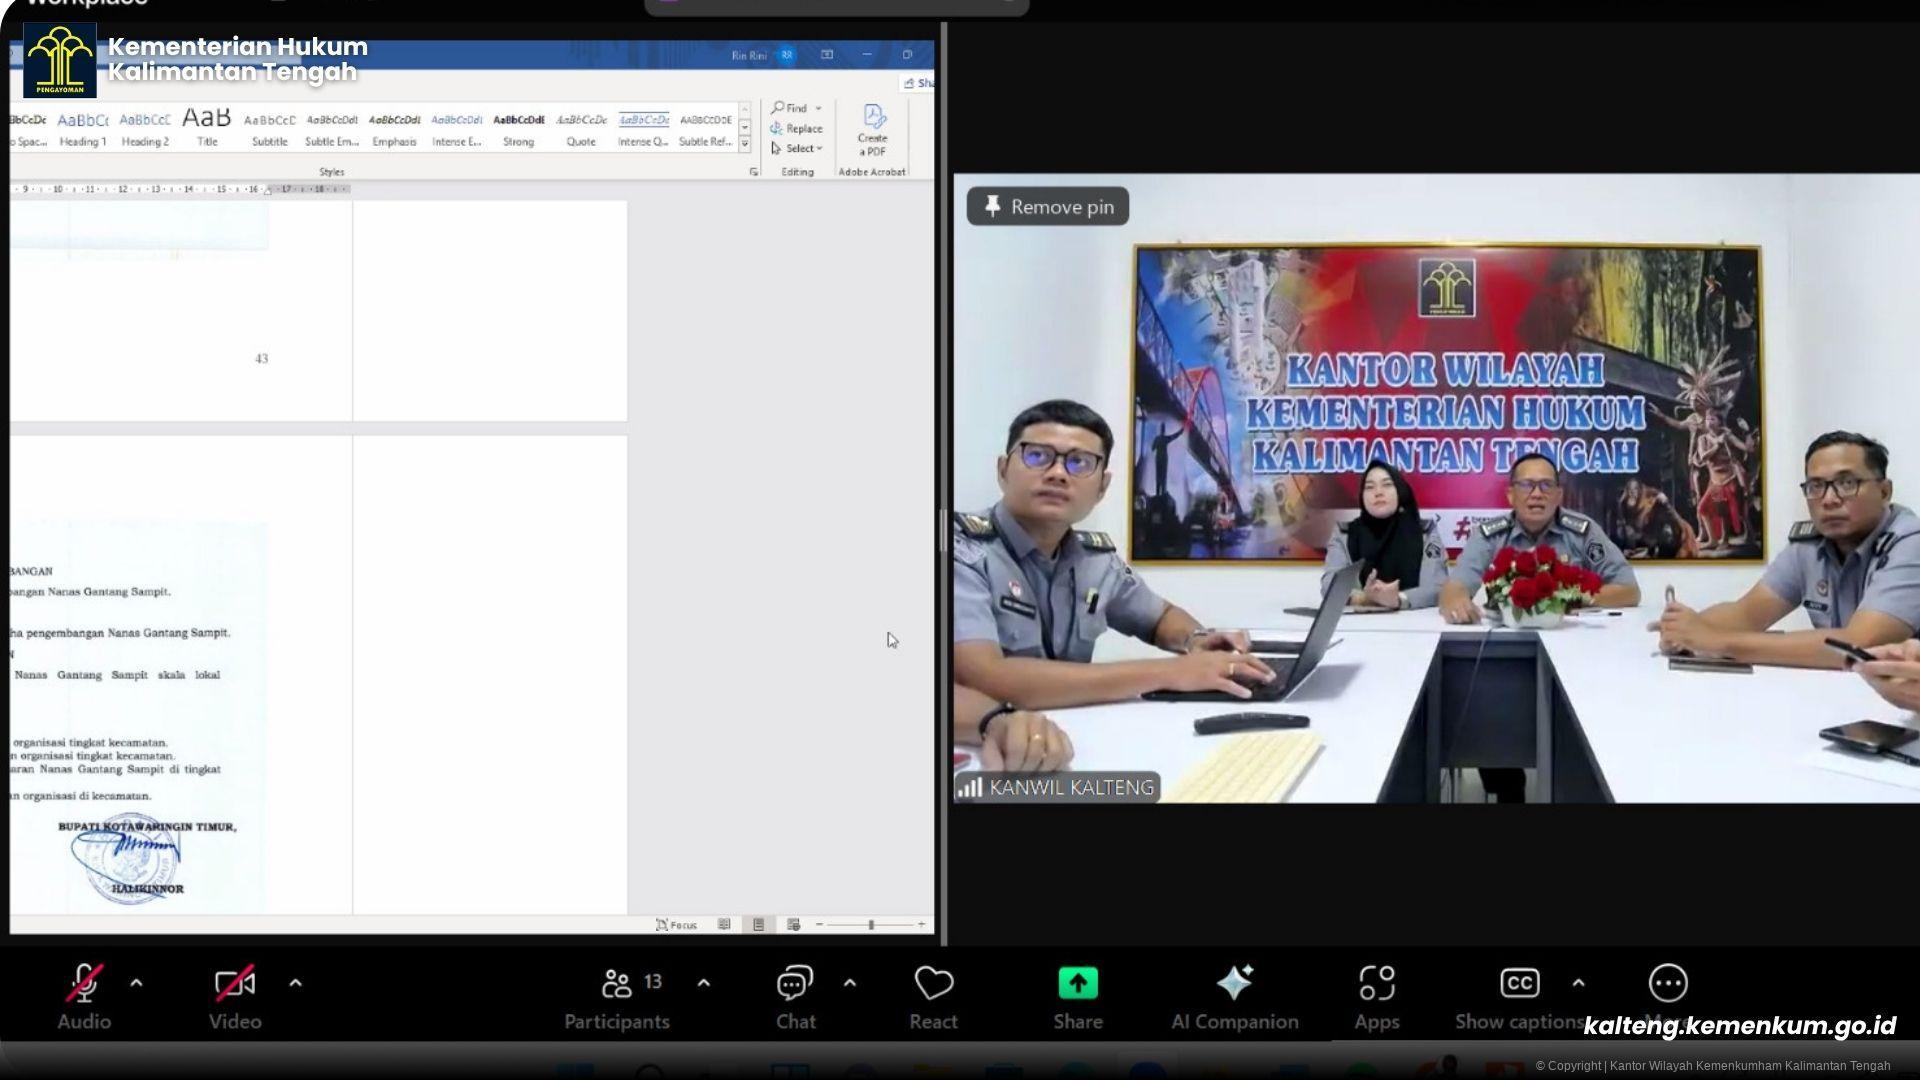Switch to Focus mode in Word status bar

pyautogui.click(x=677, y=925)
